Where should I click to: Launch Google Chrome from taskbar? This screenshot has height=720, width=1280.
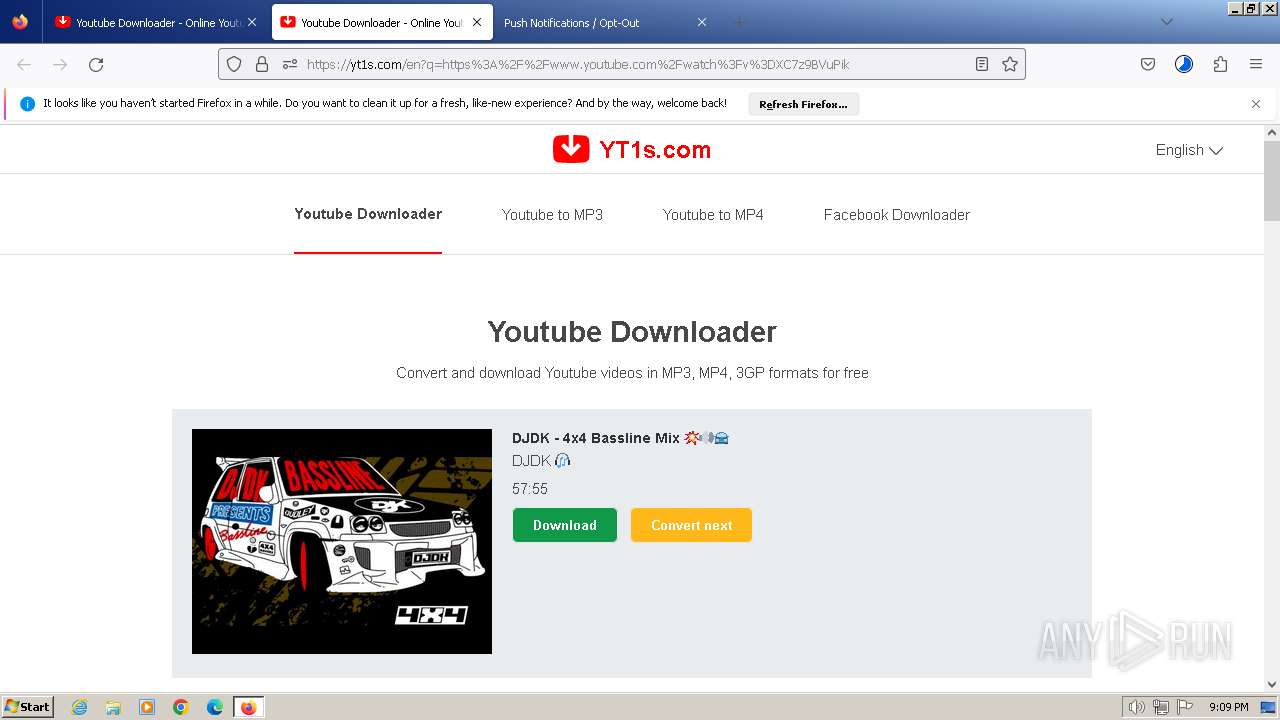pyautogui.click(x=181, y=707)
